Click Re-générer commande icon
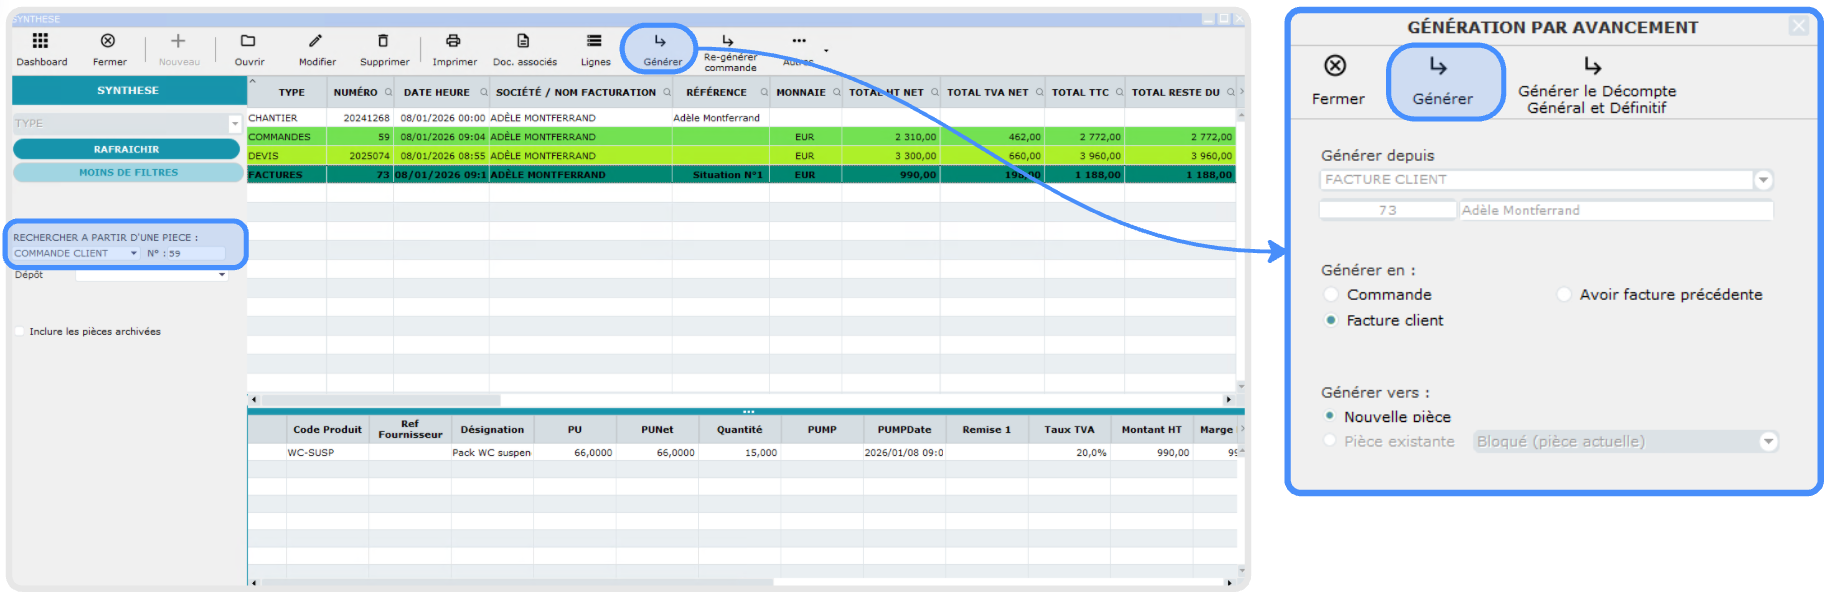The height and width of the screenshot is (605, 1829). 728,42
